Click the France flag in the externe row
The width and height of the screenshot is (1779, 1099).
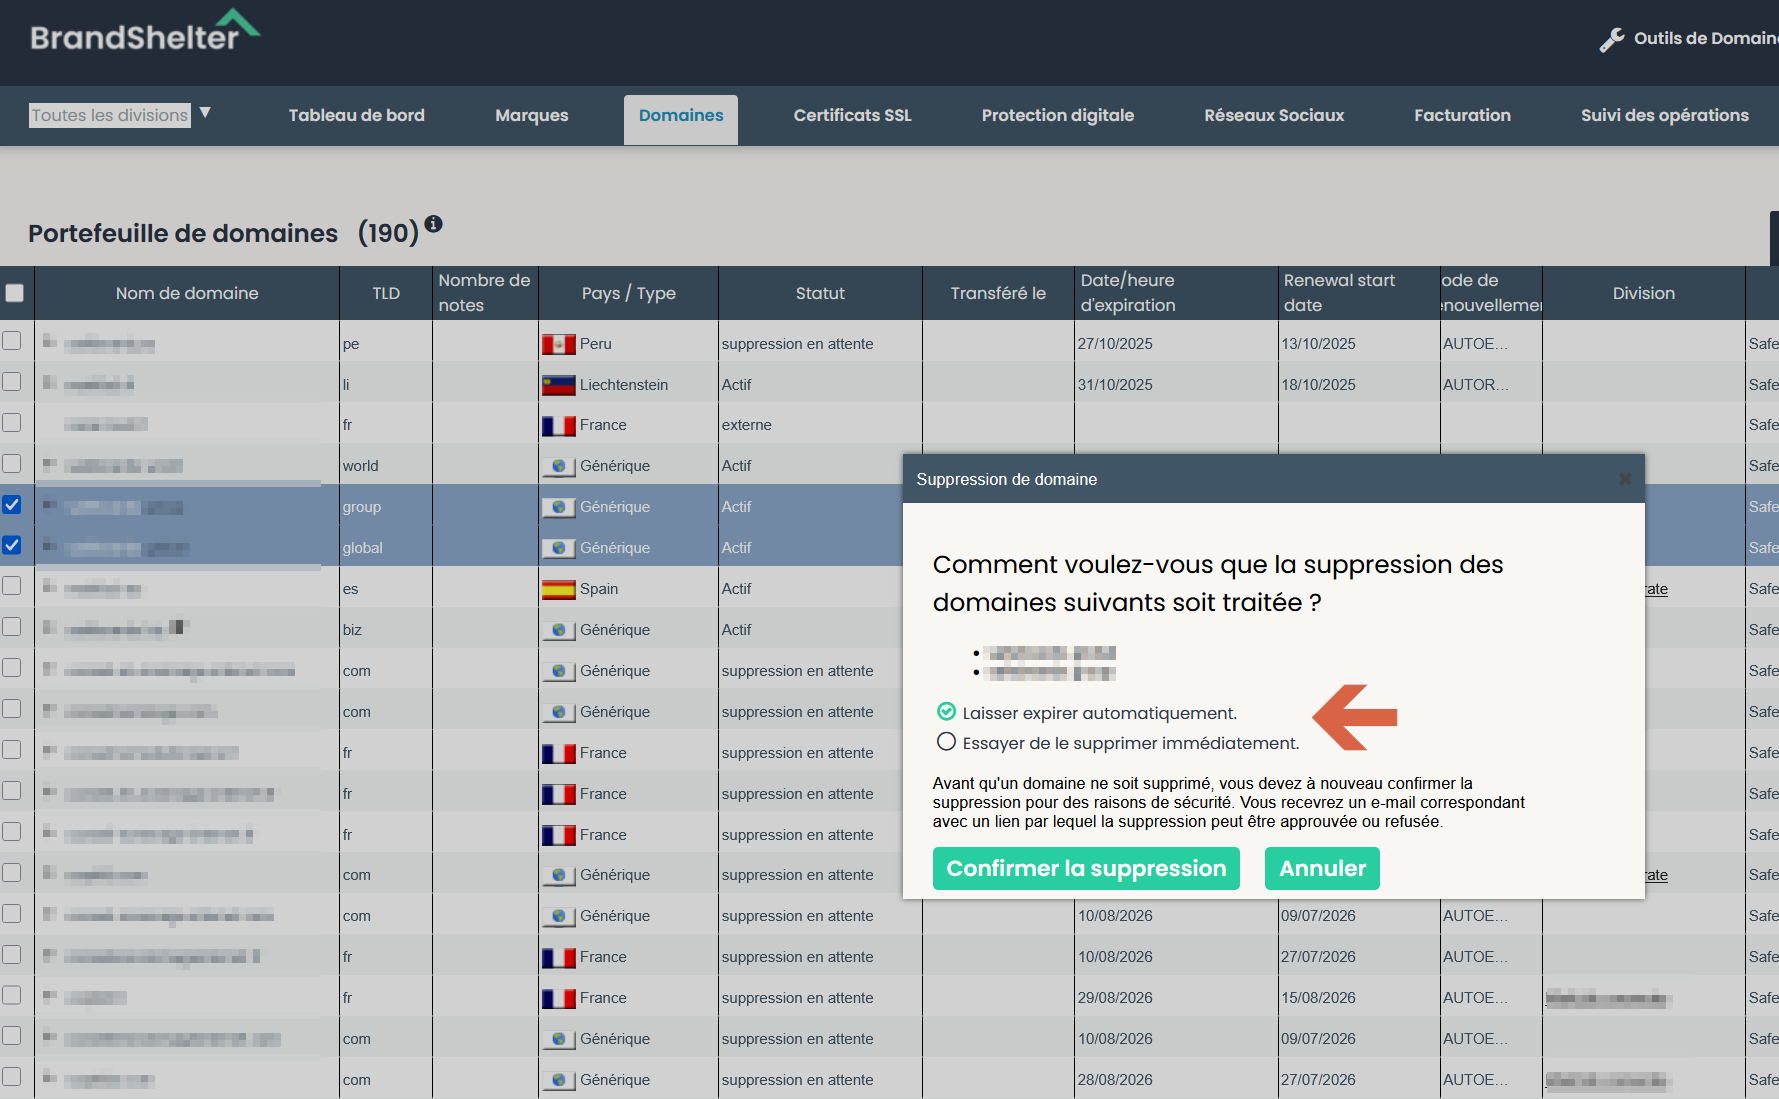pos(558,425)
